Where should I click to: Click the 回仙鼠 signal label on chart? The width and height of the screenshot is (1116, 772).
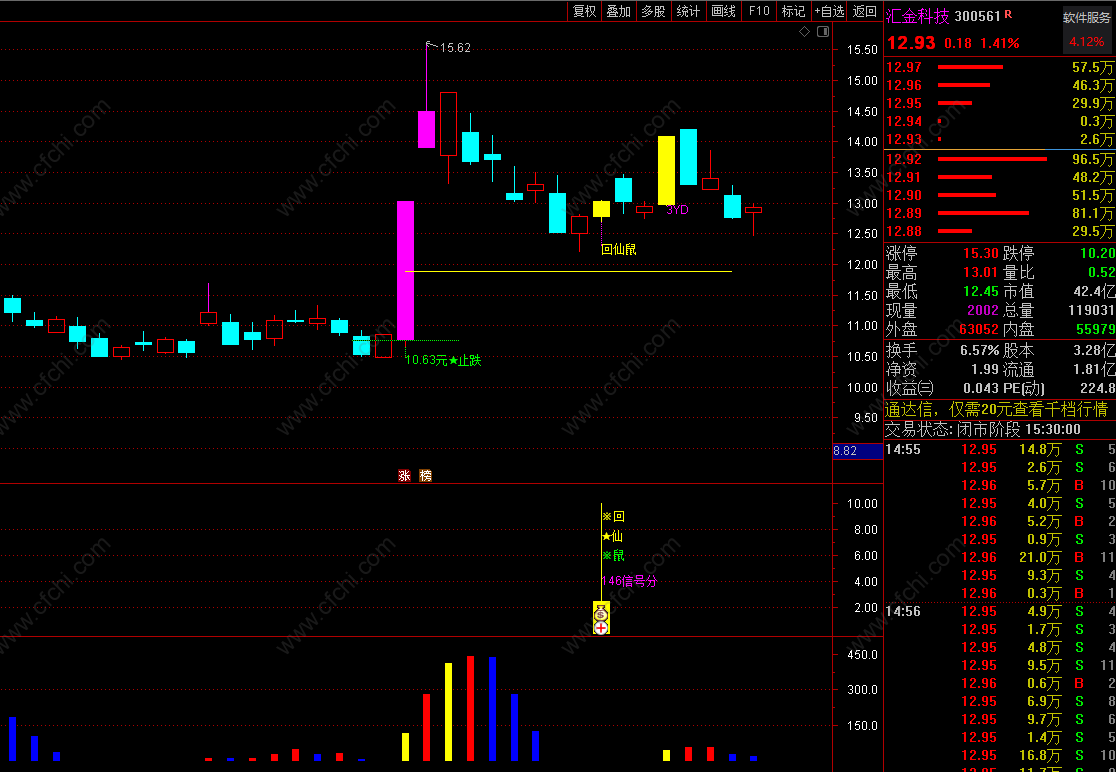pos(618,249)
